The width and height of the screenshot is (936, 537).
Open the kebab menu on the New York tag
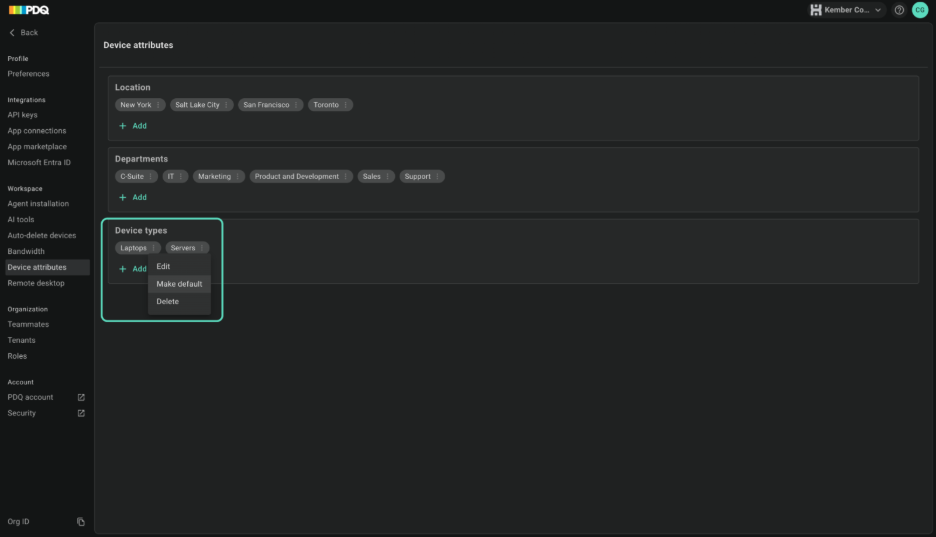[158, 105]
